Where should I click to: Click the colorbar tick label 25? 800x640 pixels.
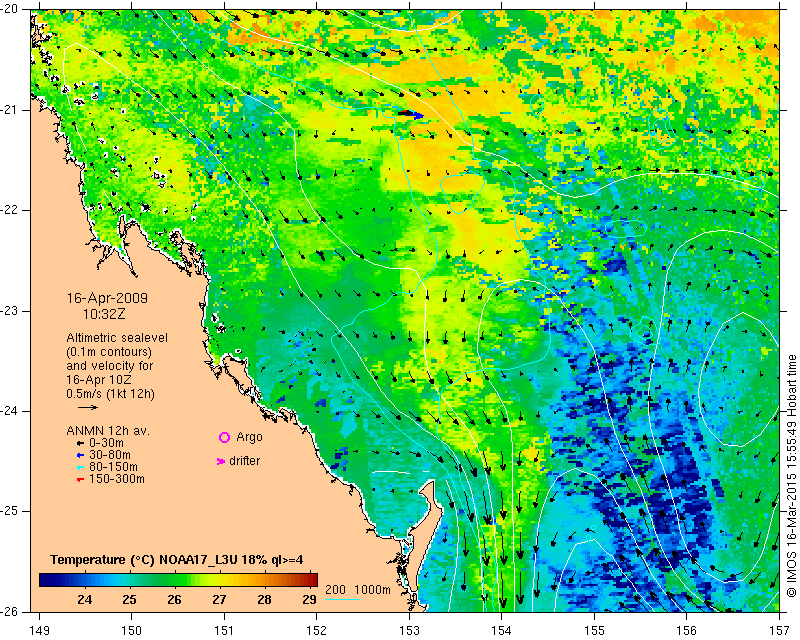(x=130, y=600)
